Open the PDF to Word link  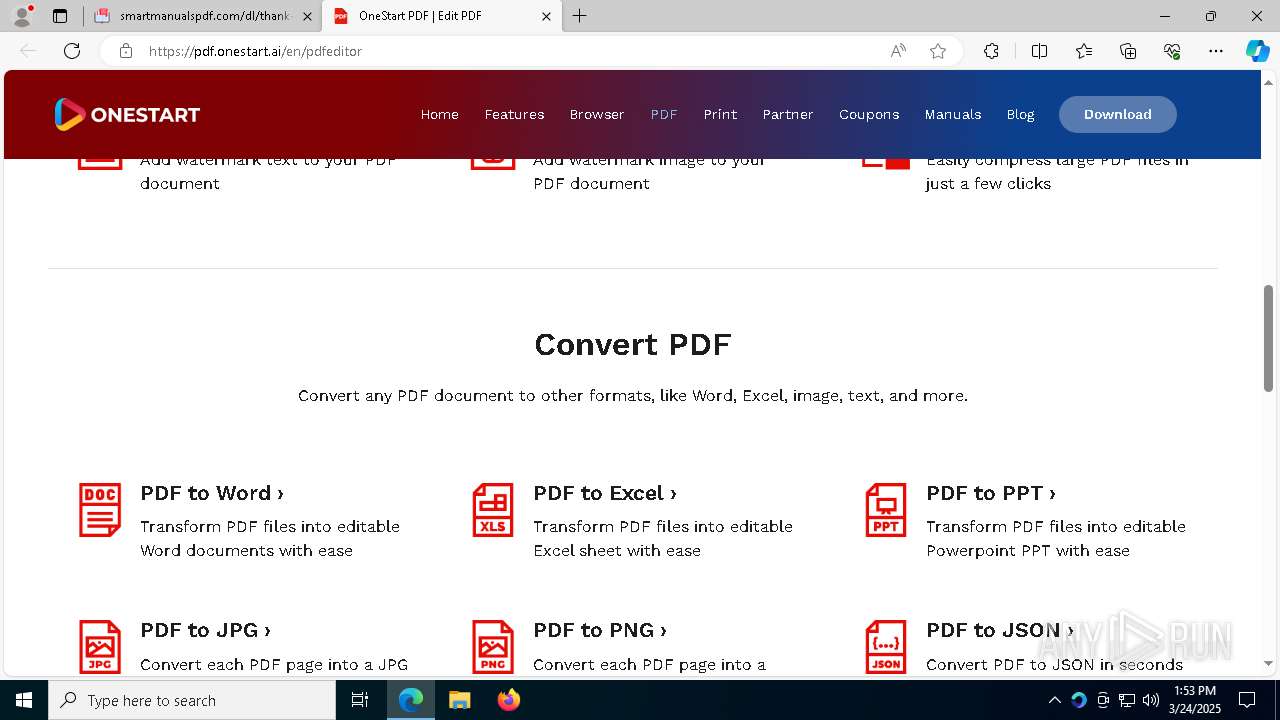point(212,493)
